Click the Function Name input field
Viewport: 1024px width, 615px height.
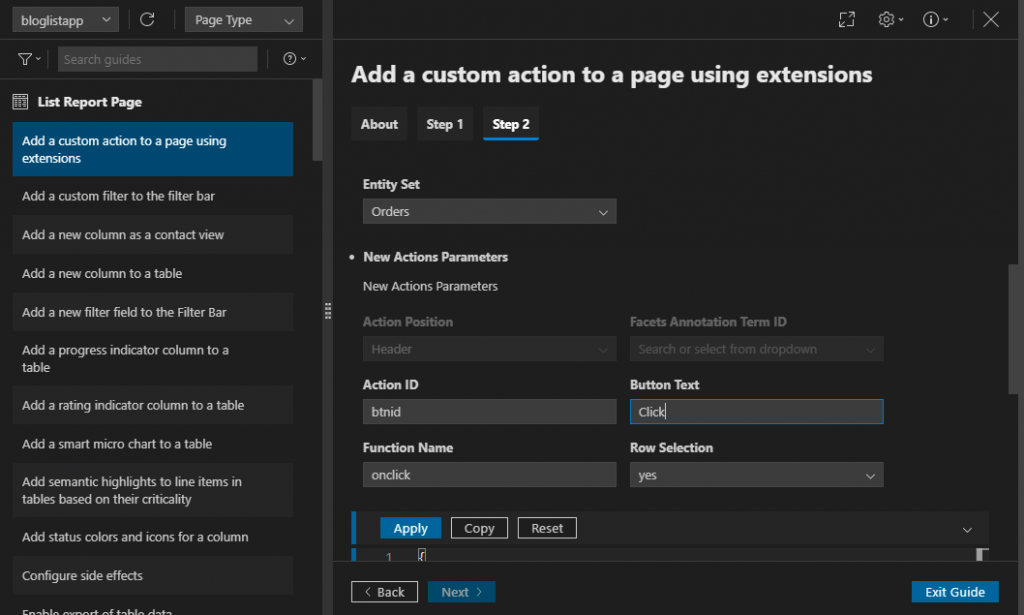tap(489, 475)
